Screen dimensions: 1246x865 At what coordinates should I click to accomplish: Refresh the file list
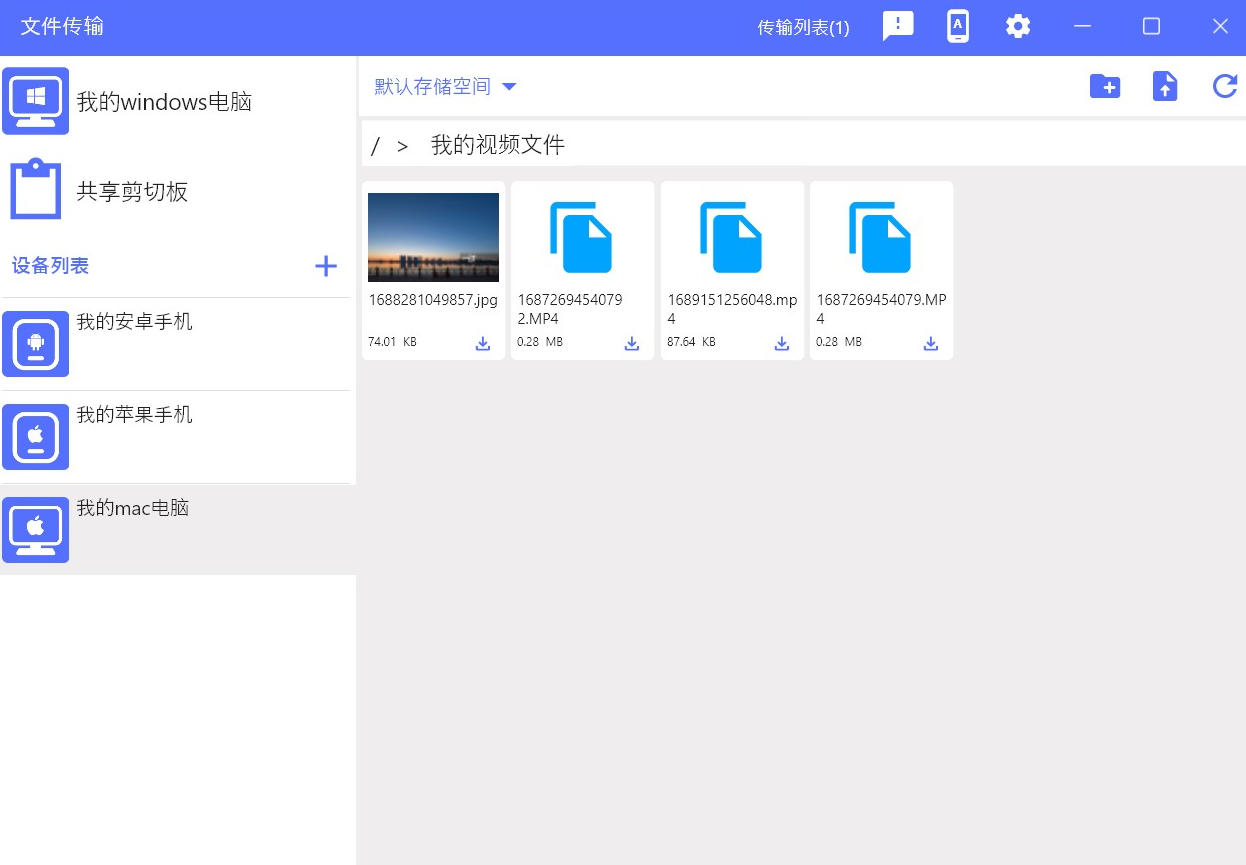pyautogui.click(x=1225, y=87)
